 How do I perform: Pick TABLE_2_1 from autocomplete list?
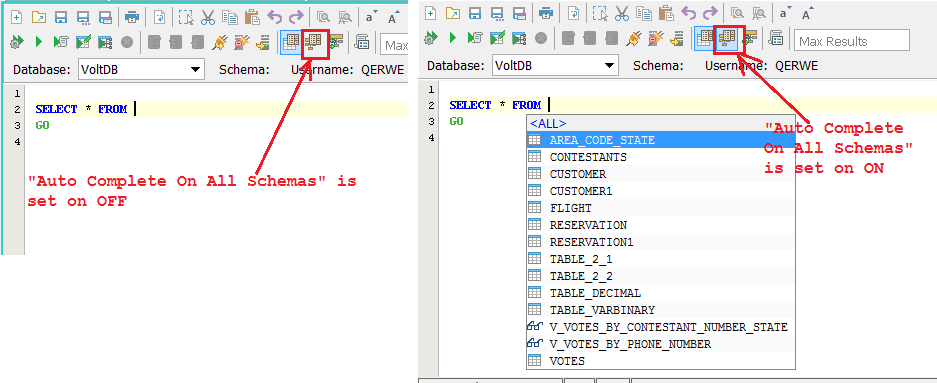click(x=660, y=259)
